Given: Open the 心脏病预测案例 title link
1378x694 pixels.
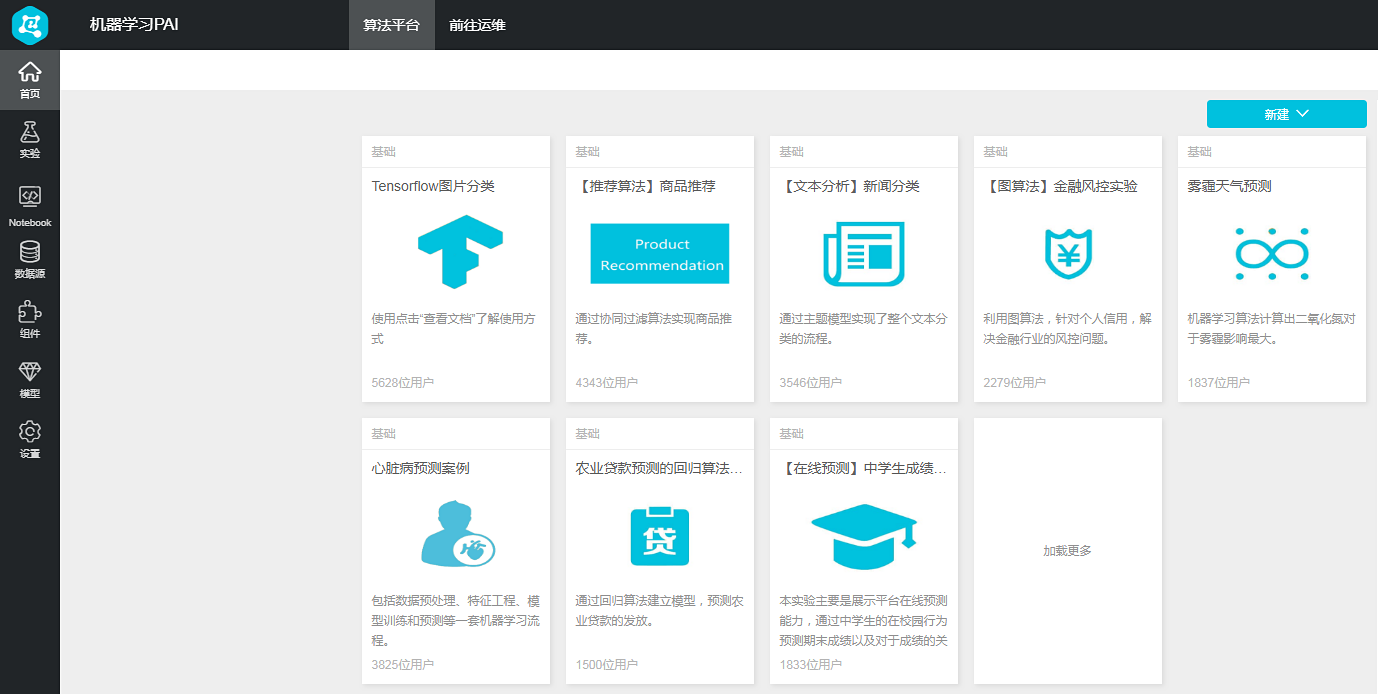Looking at the screenshot, I should [420, 468].
